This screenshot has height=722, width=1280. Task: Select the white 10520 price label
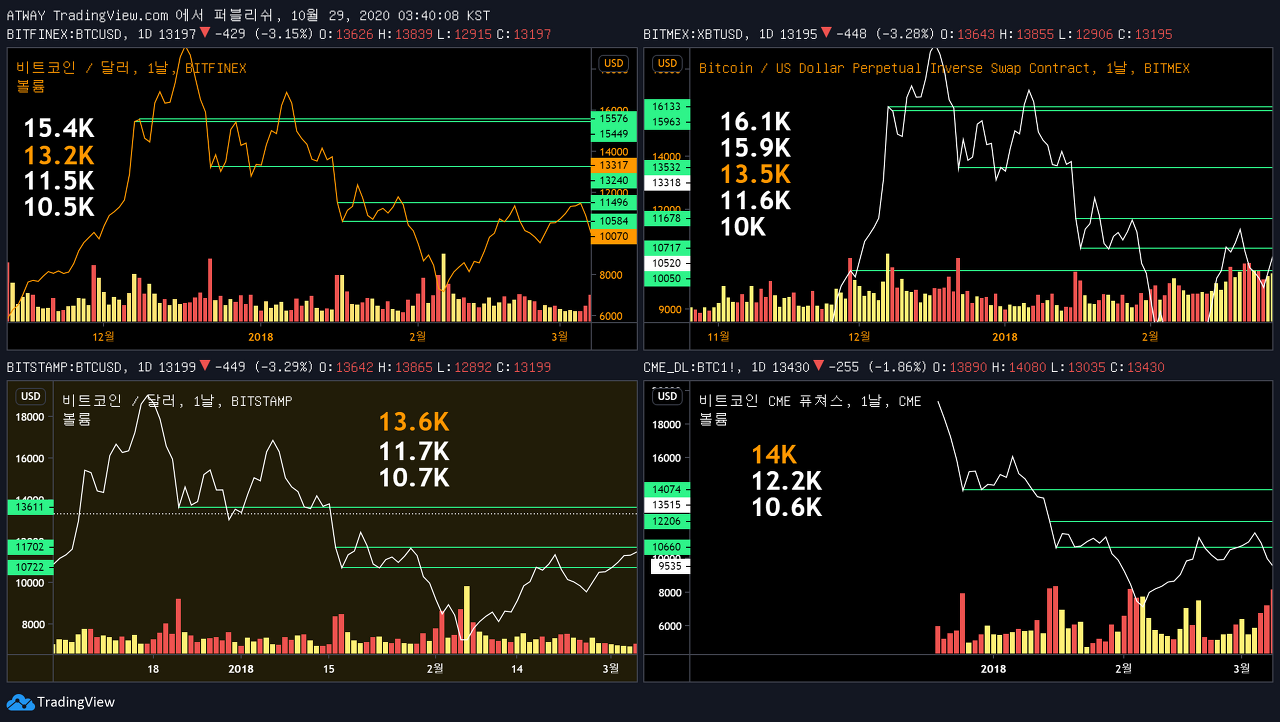coord(667,263)
